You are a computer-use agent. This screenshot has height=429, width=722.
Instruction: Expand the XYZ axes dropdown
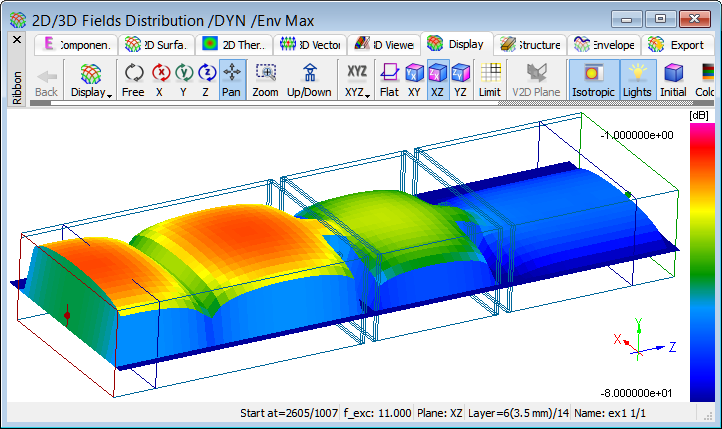[356, 80]
